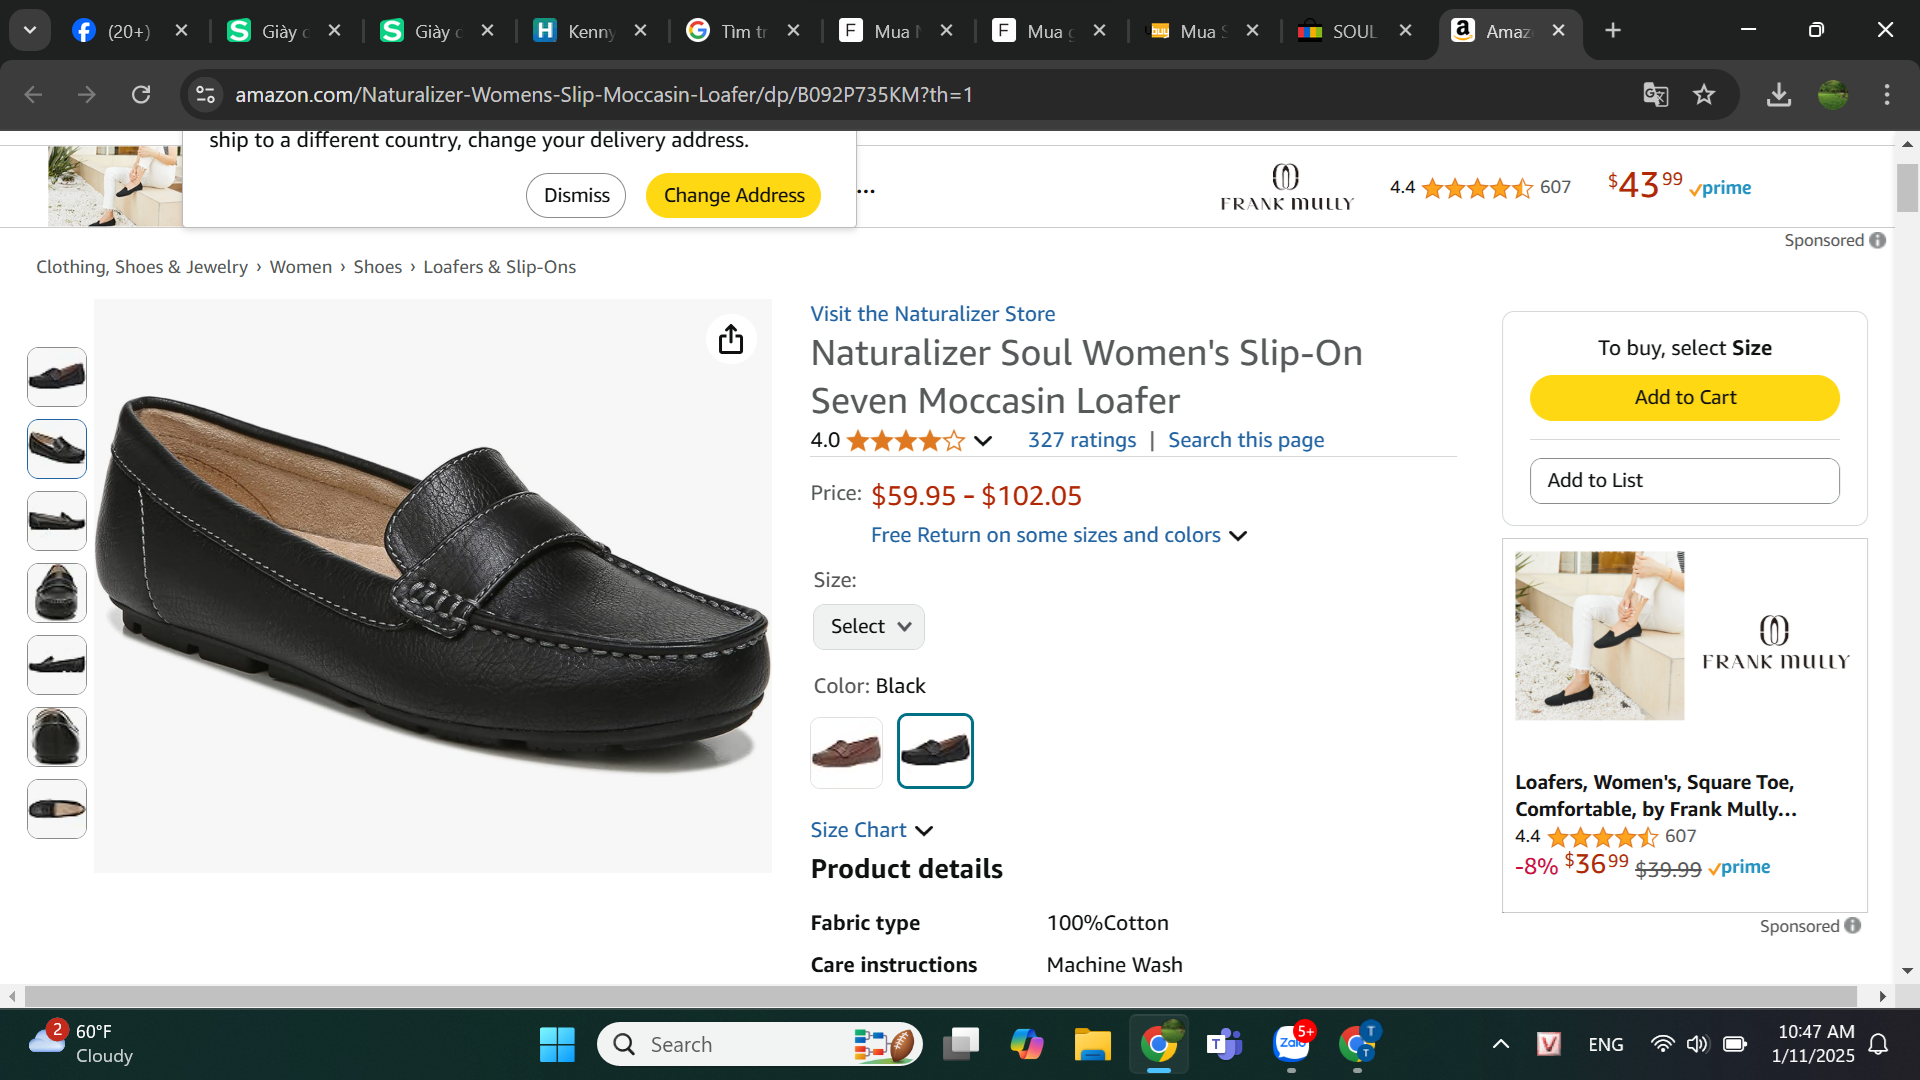Open Chrome downloads icon
The image size is (1920, 1080).
(1778, 95)
